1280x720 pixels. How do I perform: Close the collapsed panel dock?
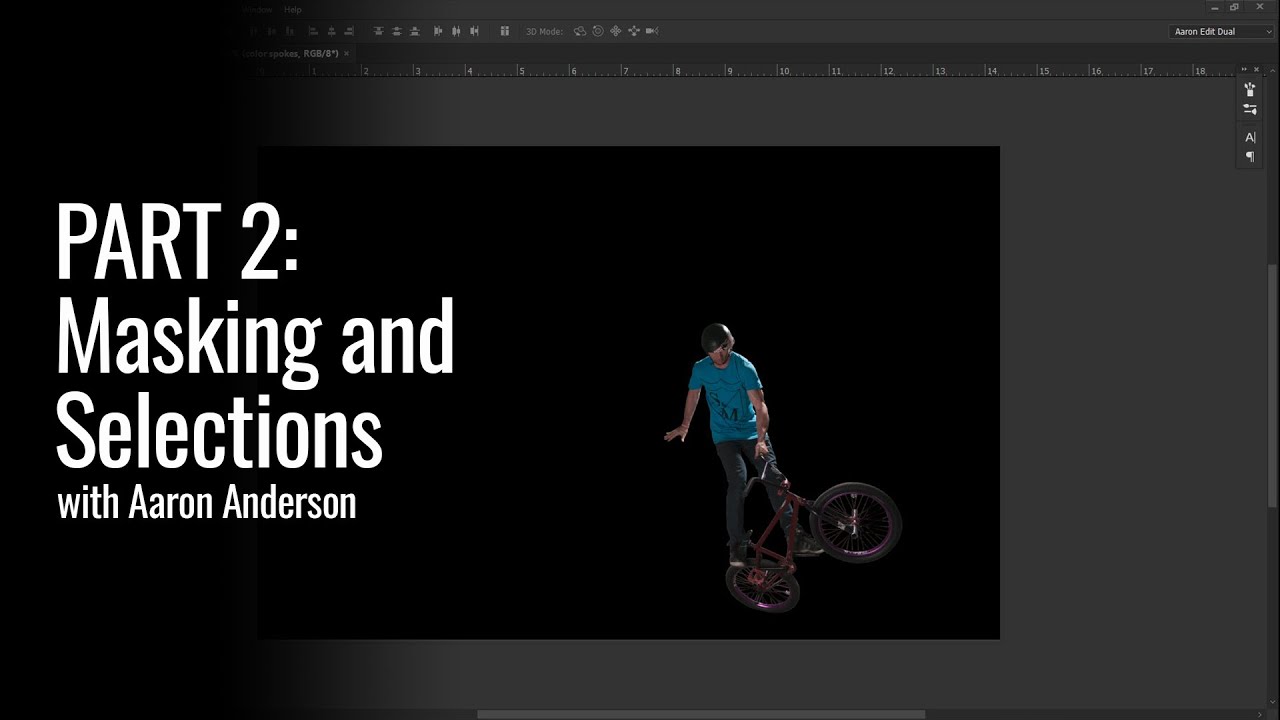(1257, 69)
